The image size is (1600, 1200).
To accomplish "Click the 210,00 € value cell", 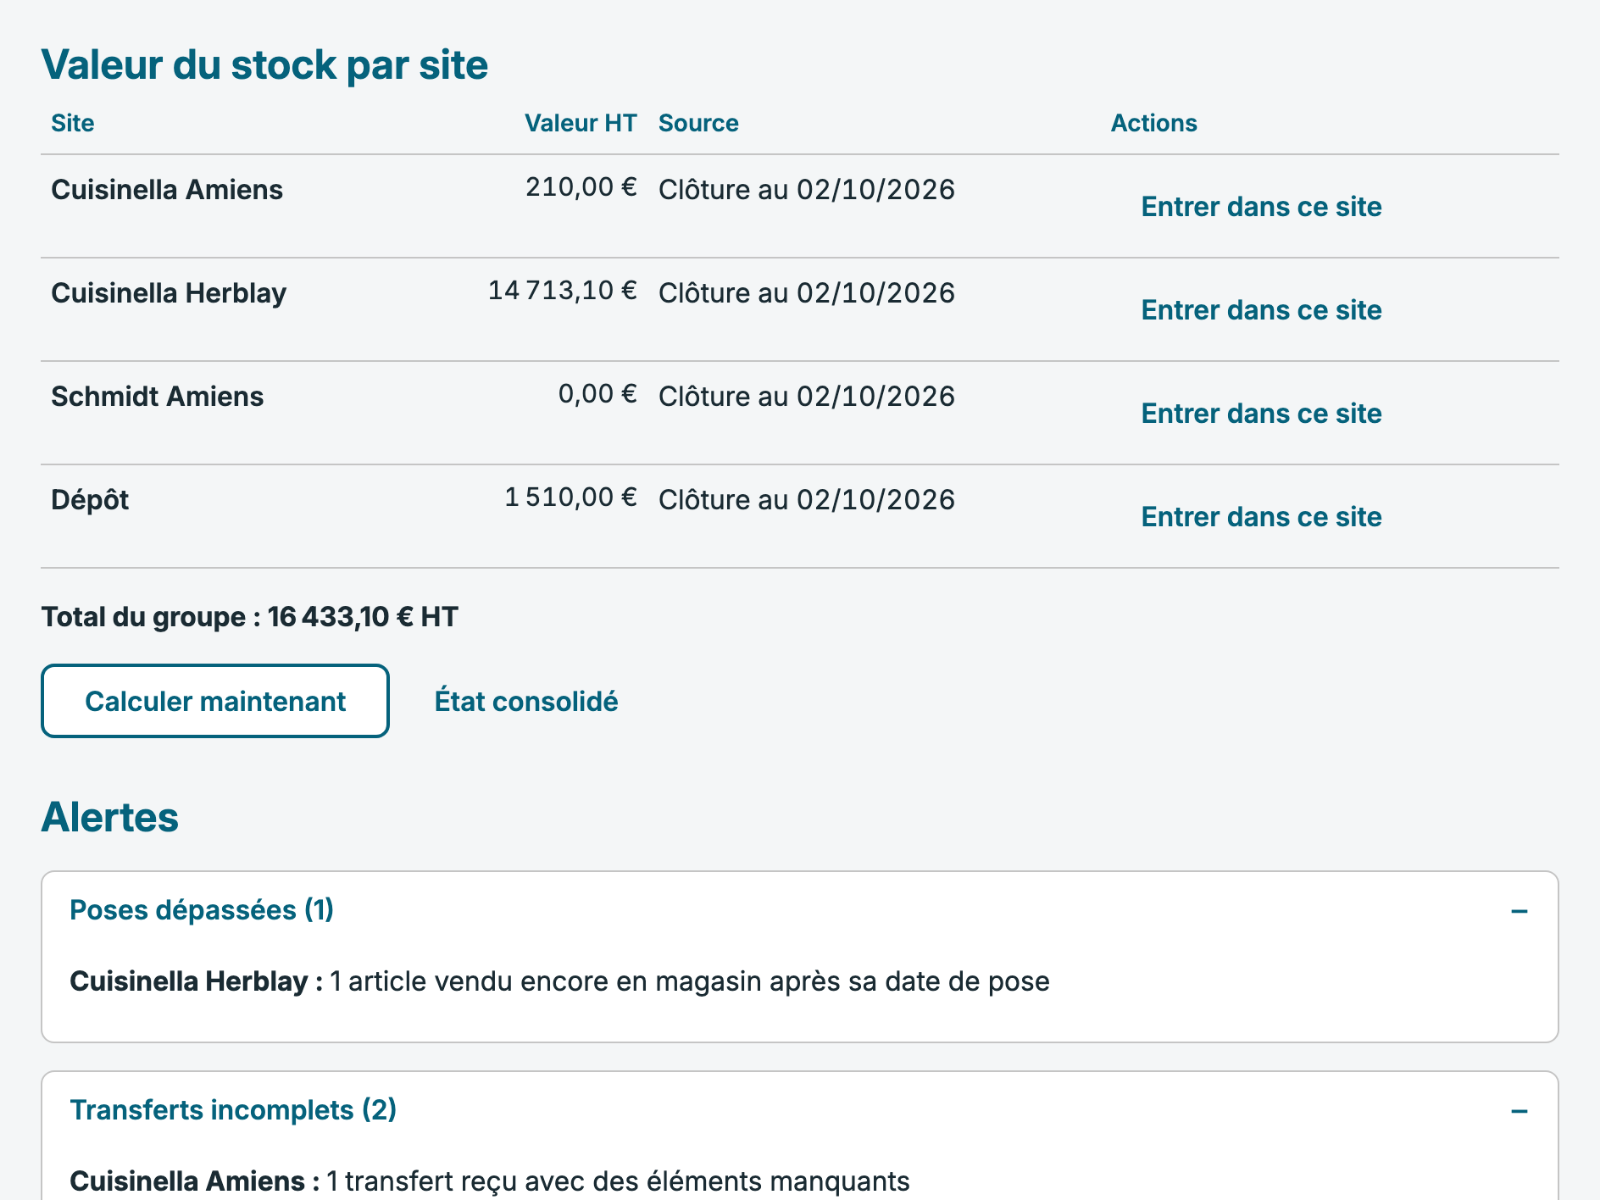I will [581, 187].
